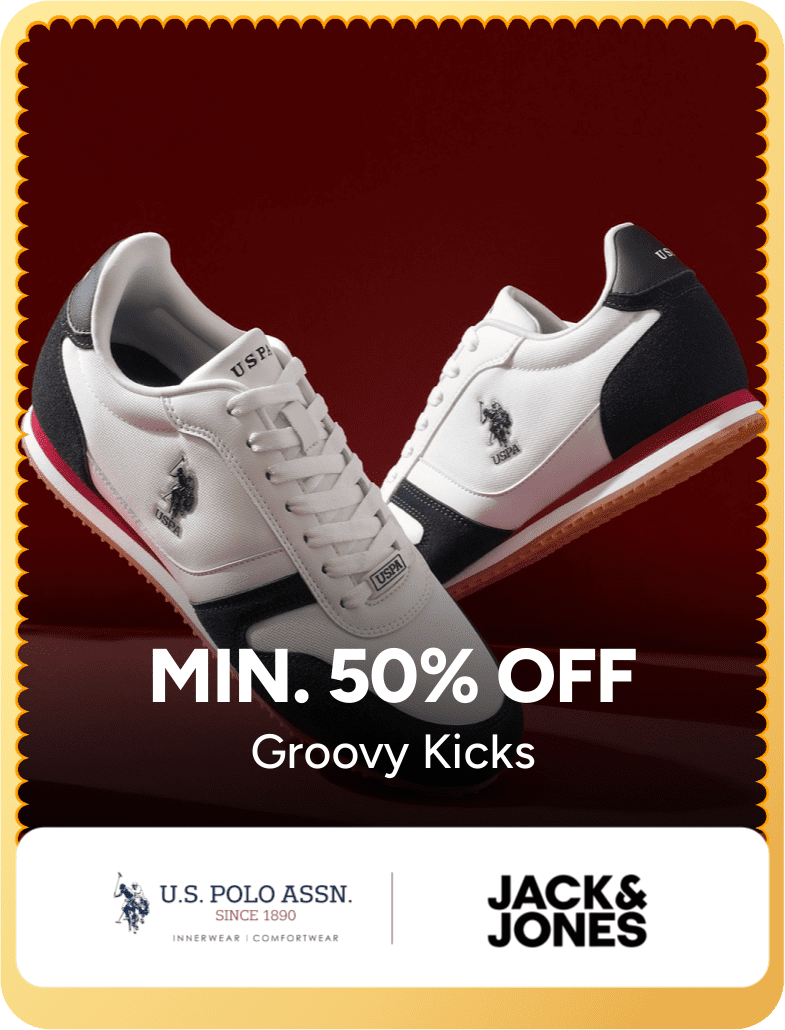The image size is (785, 1030).
Task: Click the INNERWEAR COMFORTWEAR caption
Action: pos(256,937)
